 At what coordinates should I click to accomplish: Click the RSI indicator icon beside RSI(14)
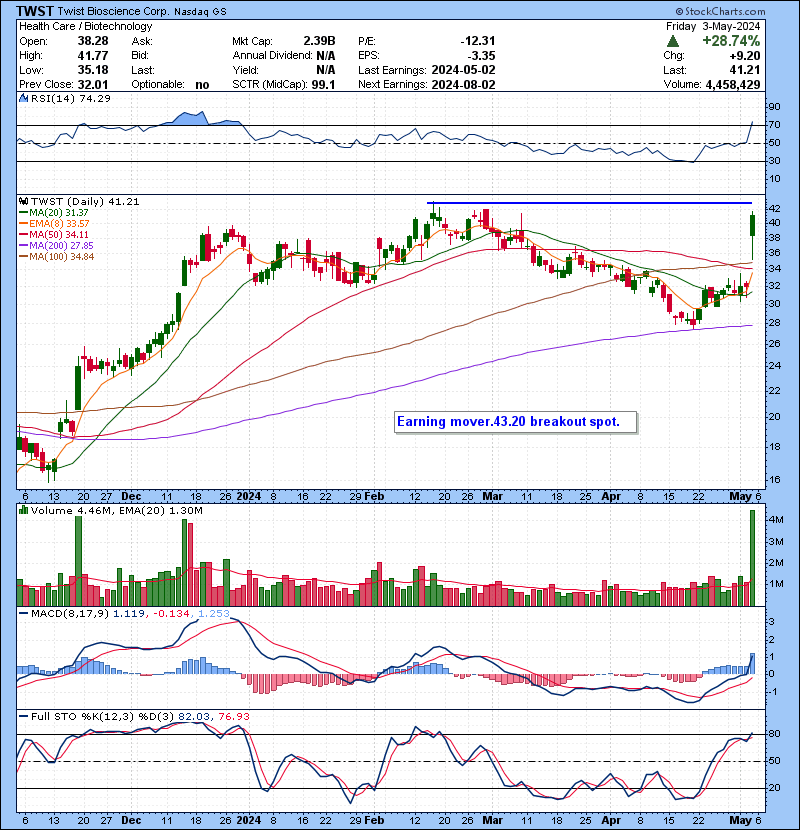tap(24, 98)
